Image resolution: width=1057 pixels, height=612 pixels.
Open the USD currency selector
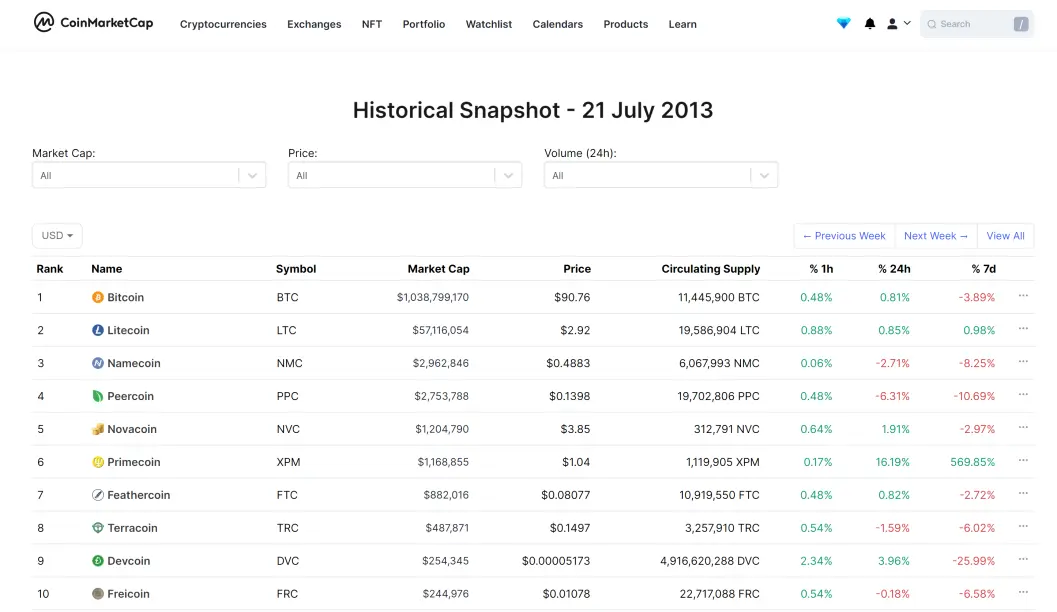57,235
